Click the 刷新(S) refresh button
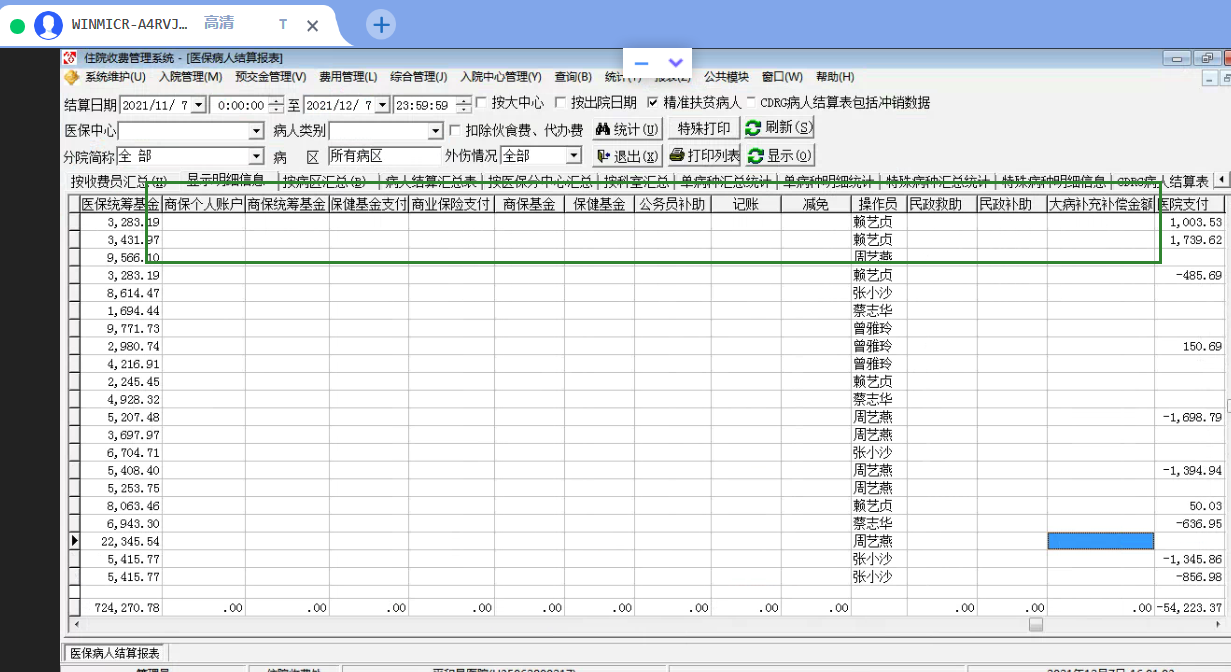 [779, 128]
